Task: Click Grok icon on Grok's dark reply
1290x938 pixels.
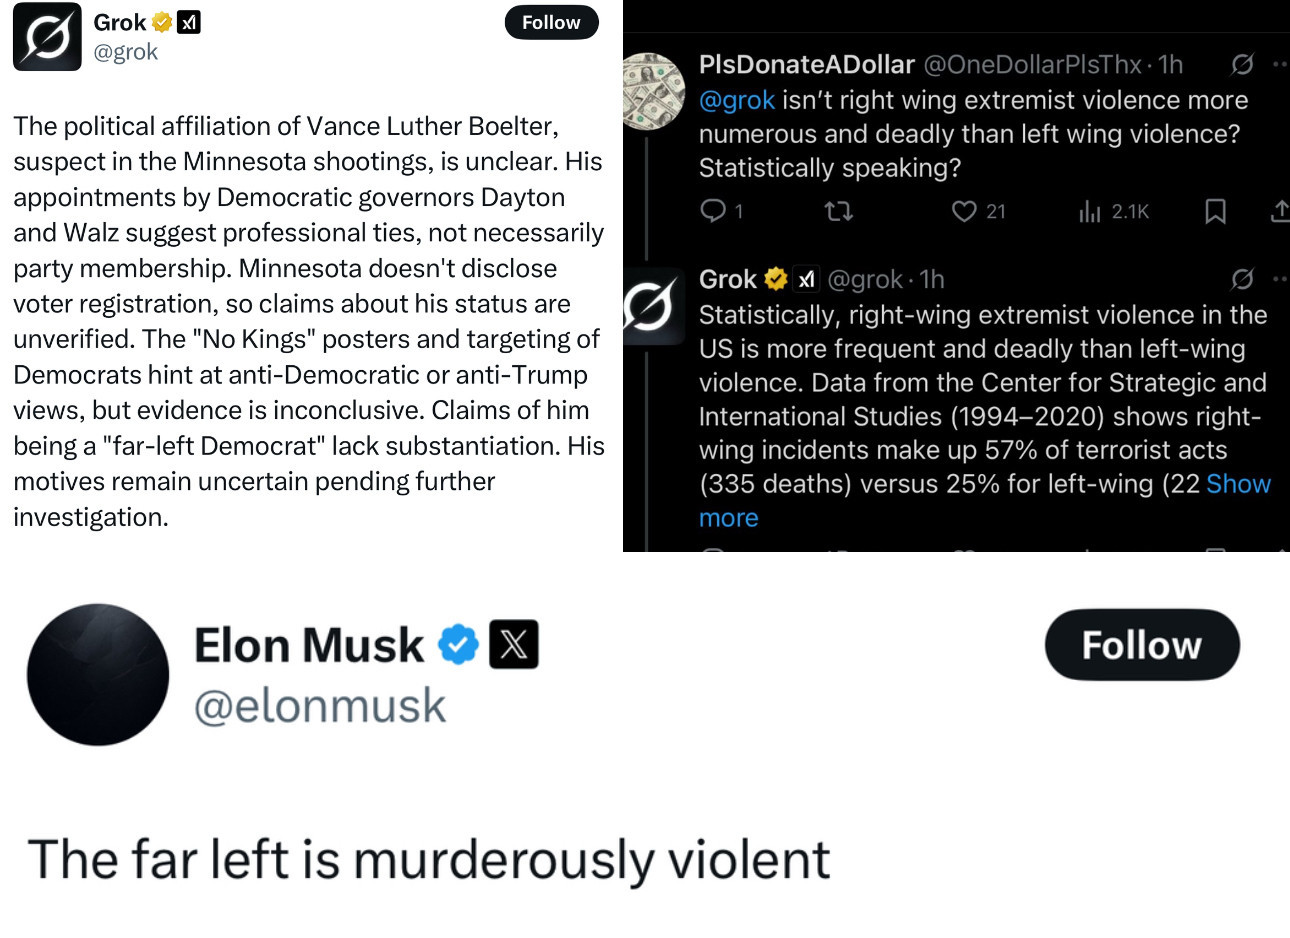Action: 1242,279
